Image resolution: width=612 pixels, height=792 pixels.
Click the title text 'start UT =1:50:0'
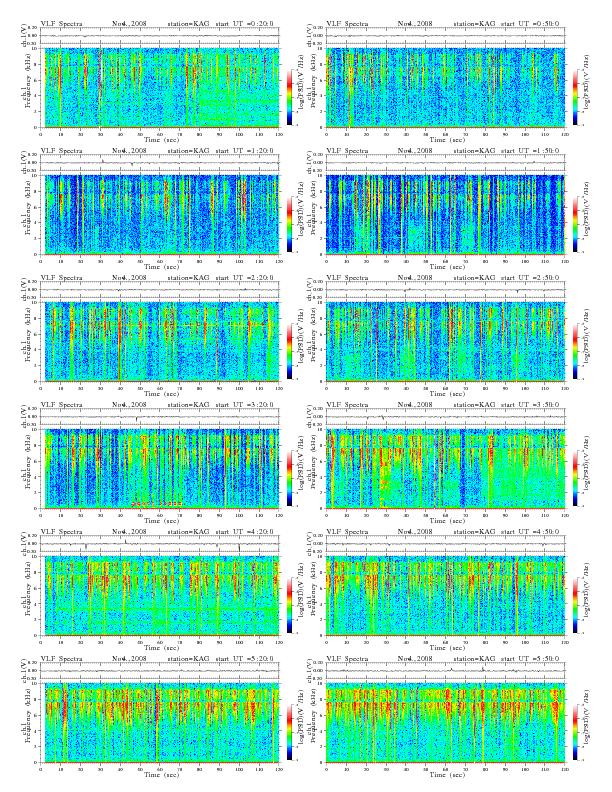530,151
